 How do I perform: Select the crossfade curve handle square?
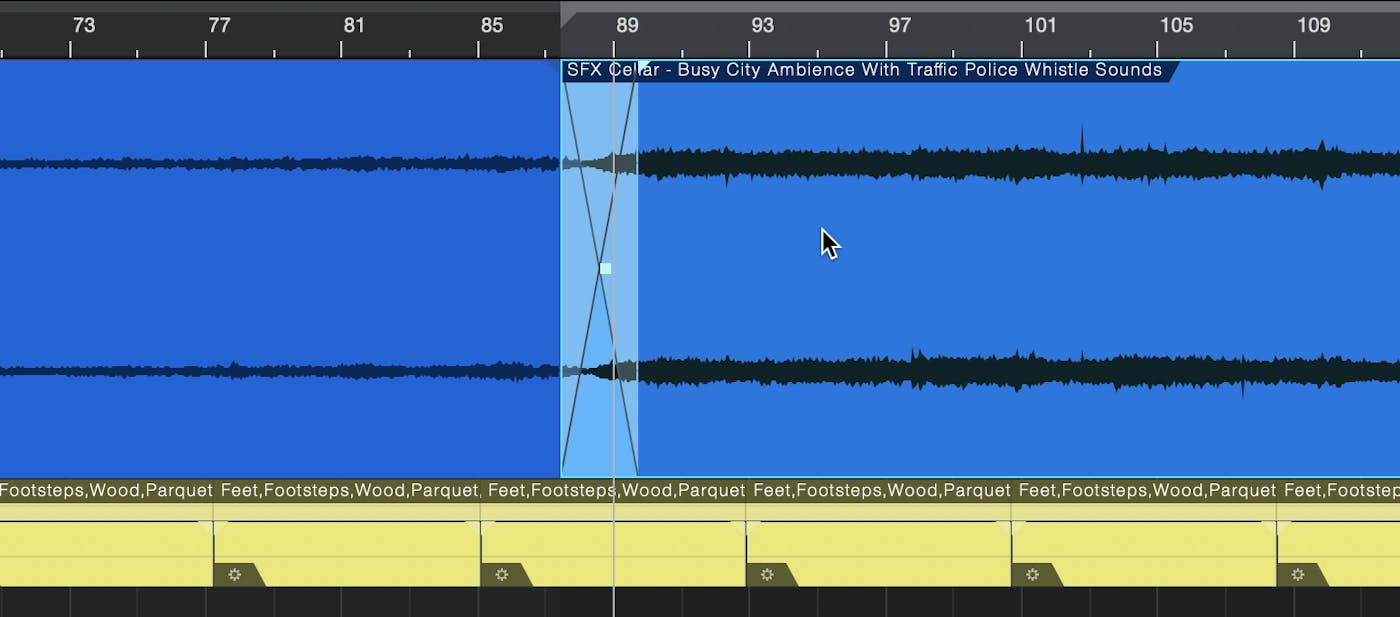point(605,268)
